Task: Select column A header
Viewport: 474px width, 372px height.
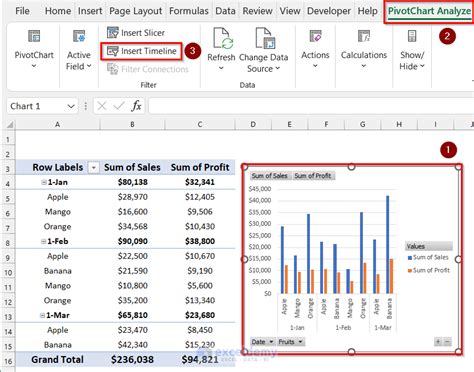Action: click(57, 125)
